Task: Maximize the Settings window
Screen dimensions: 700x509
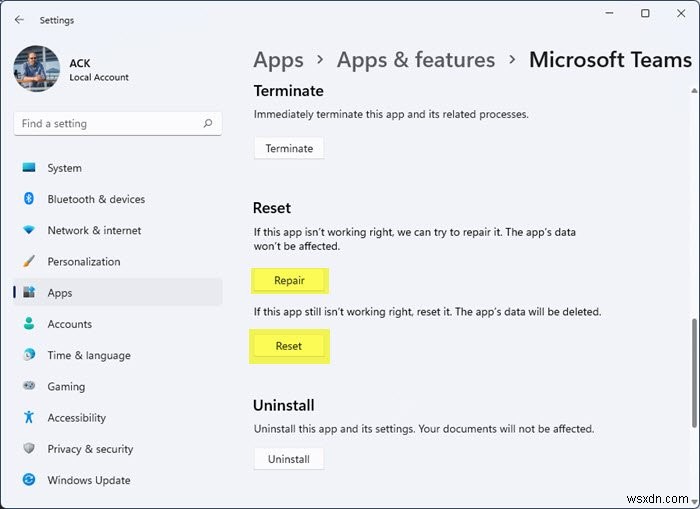Action: point(645,13)
